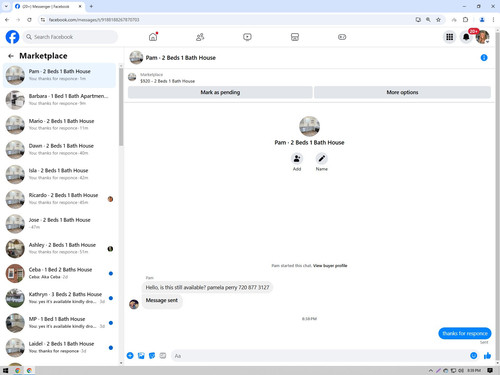Viewport: 500px width, 375px height.
Task: Click the back arrow beside Marketplace
Action: [11, 56]
